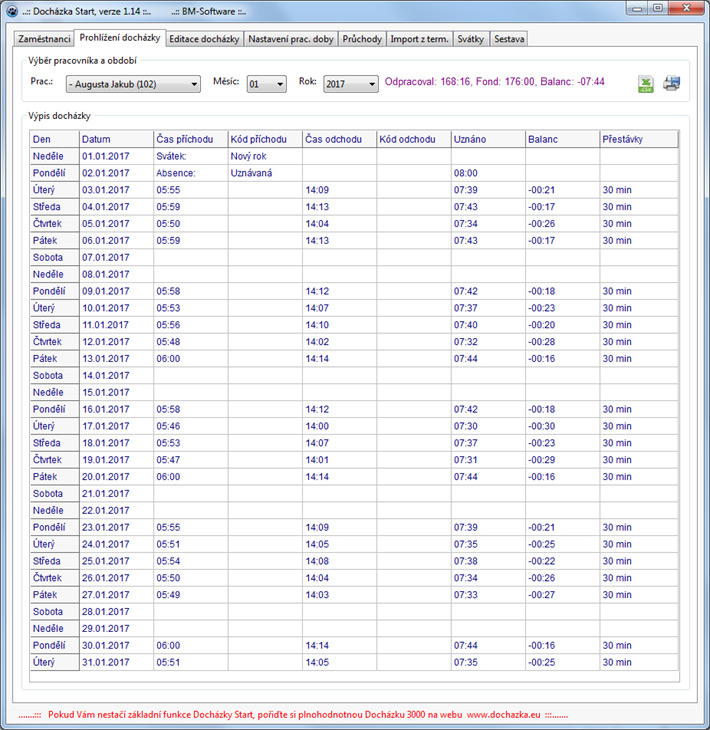This screenshot has height=730, width=710.
Task: Click the Kód příchodu column header
Action: pyautogui.click(x=265, y=139)
